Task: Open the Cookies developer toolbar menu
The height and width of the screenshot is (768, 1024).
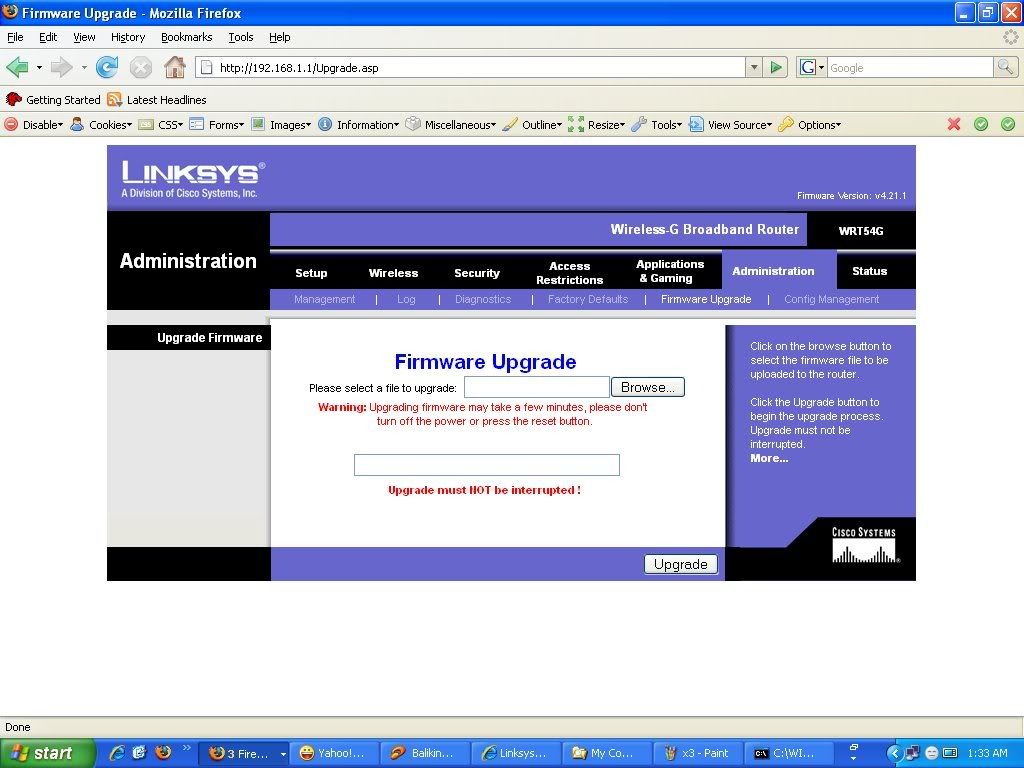Action: (101, 125)
